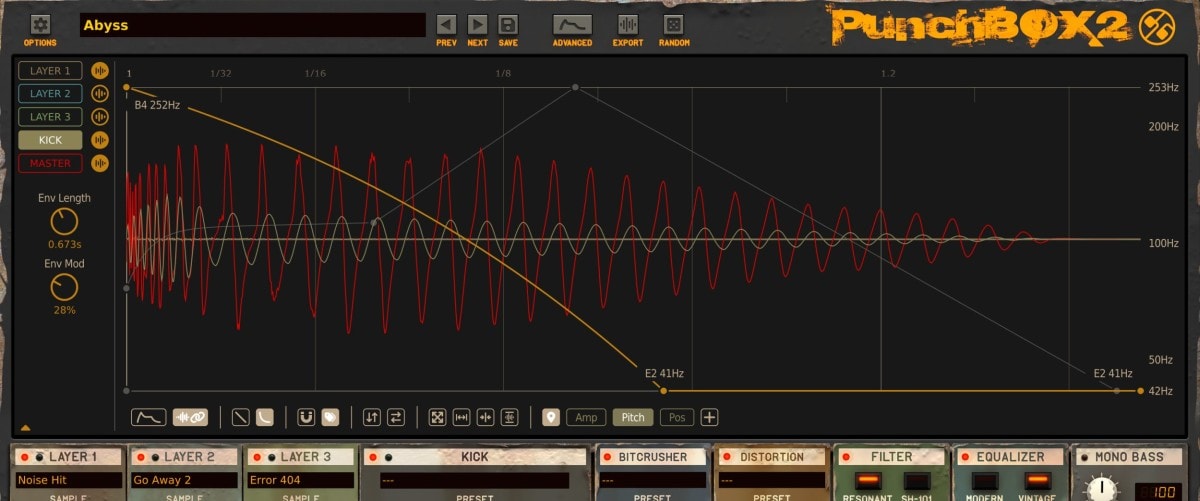Toggle the FILTER module power LED
Viewport: 1200px width, 501px height.
point(844,457)
